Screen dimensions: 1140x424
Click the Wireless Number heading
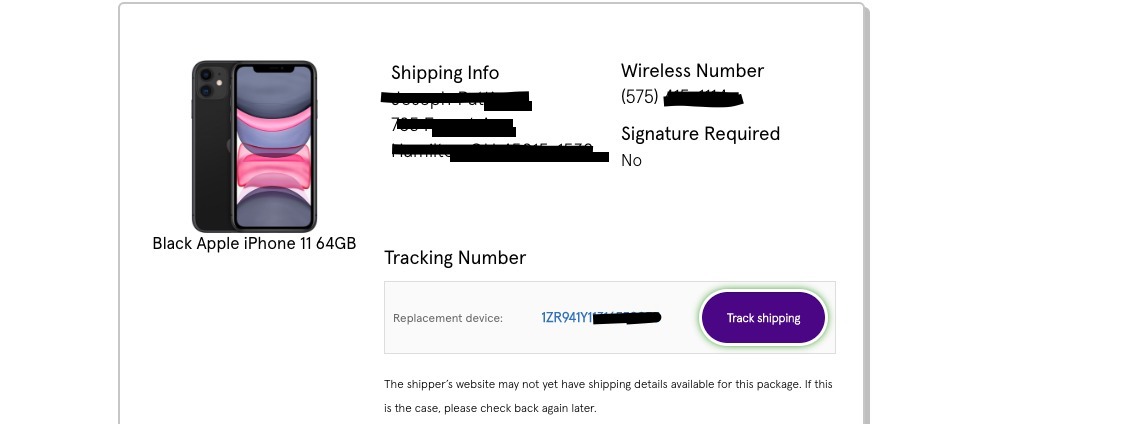pos(692,71)
